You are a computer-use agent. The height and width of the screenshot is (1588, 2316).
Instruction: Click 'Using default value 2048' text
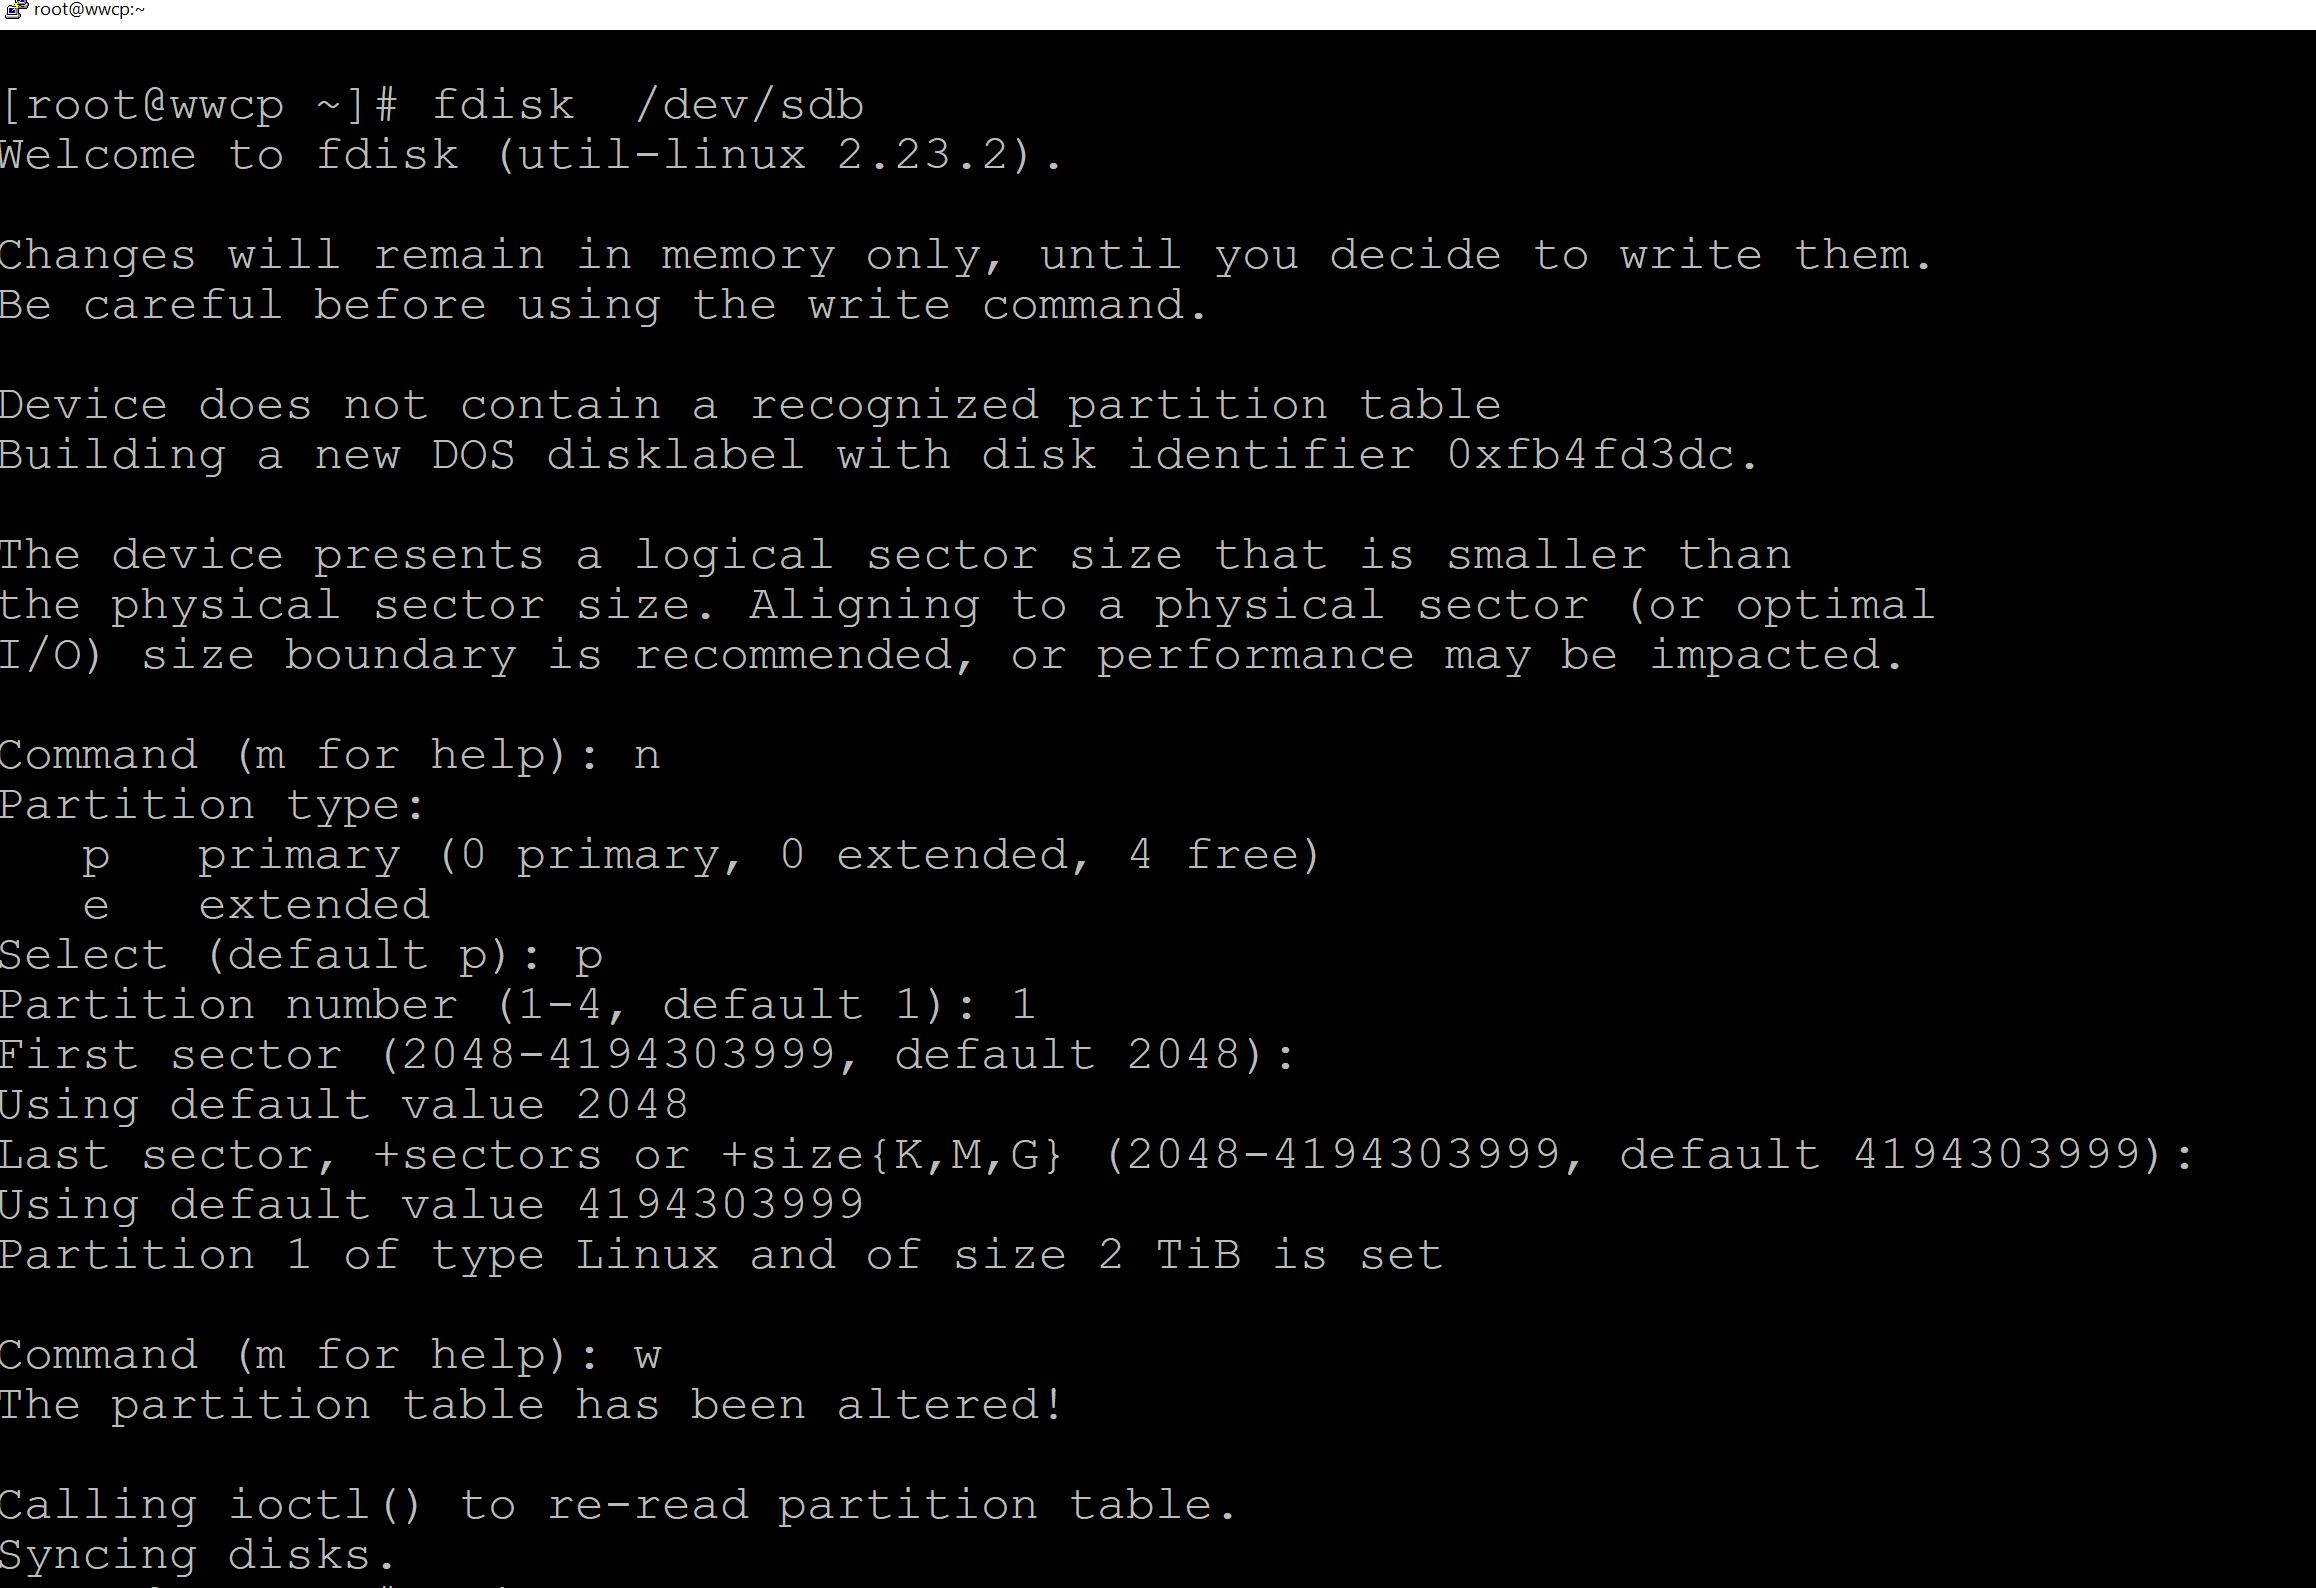[344, 1106]
